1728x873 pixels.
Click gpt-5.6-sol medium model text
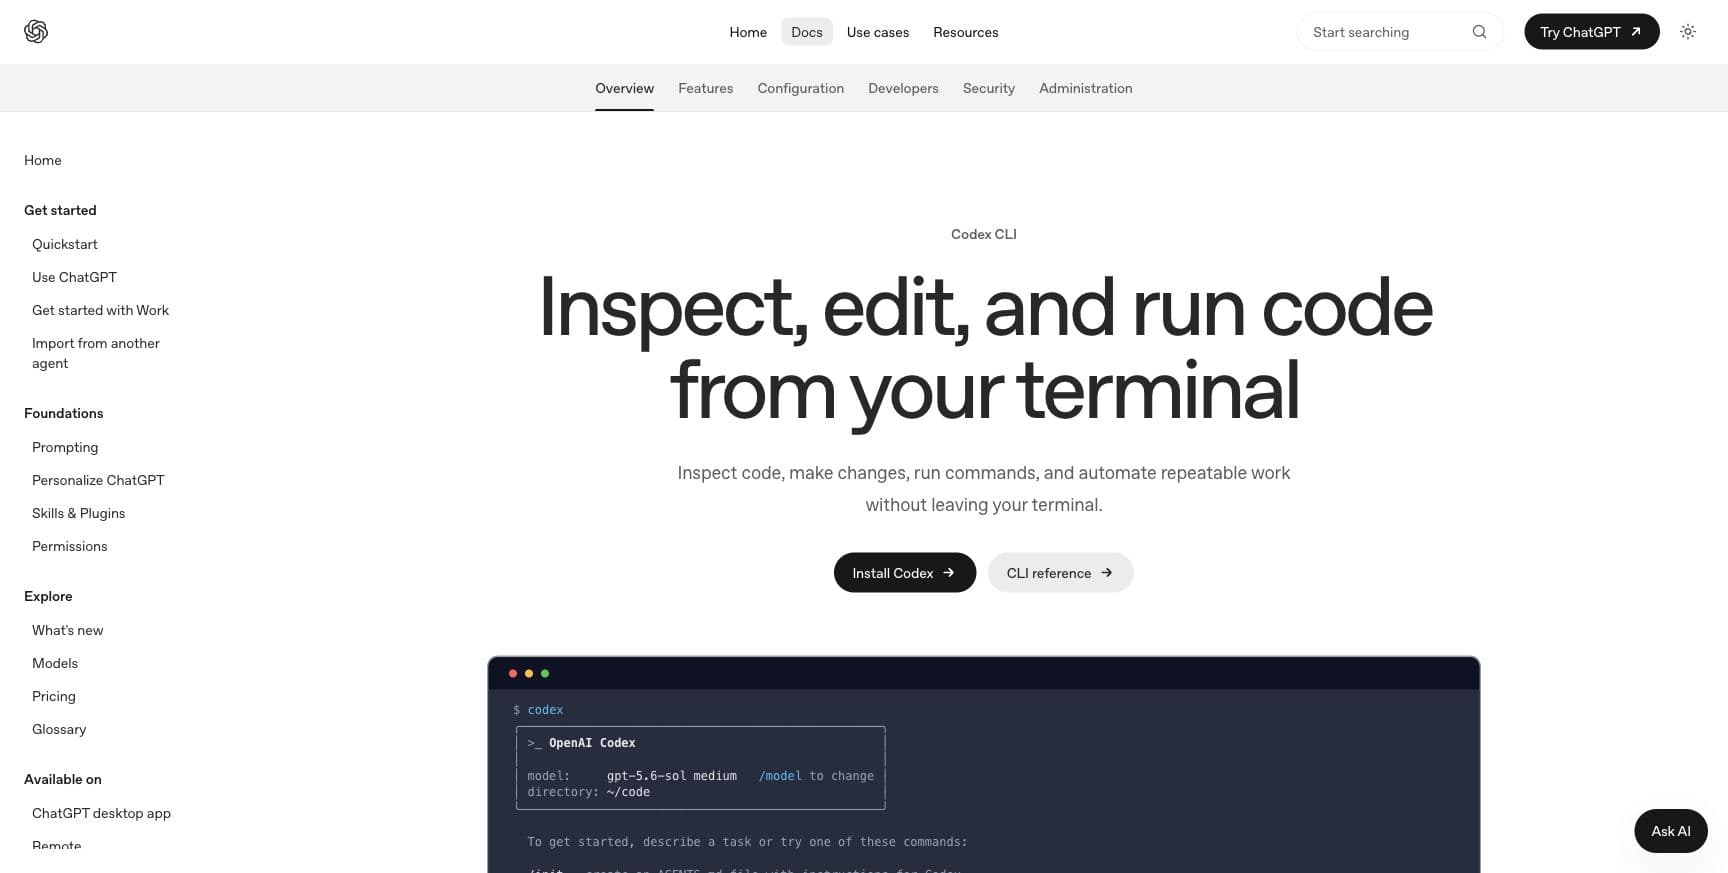[672, 776]
